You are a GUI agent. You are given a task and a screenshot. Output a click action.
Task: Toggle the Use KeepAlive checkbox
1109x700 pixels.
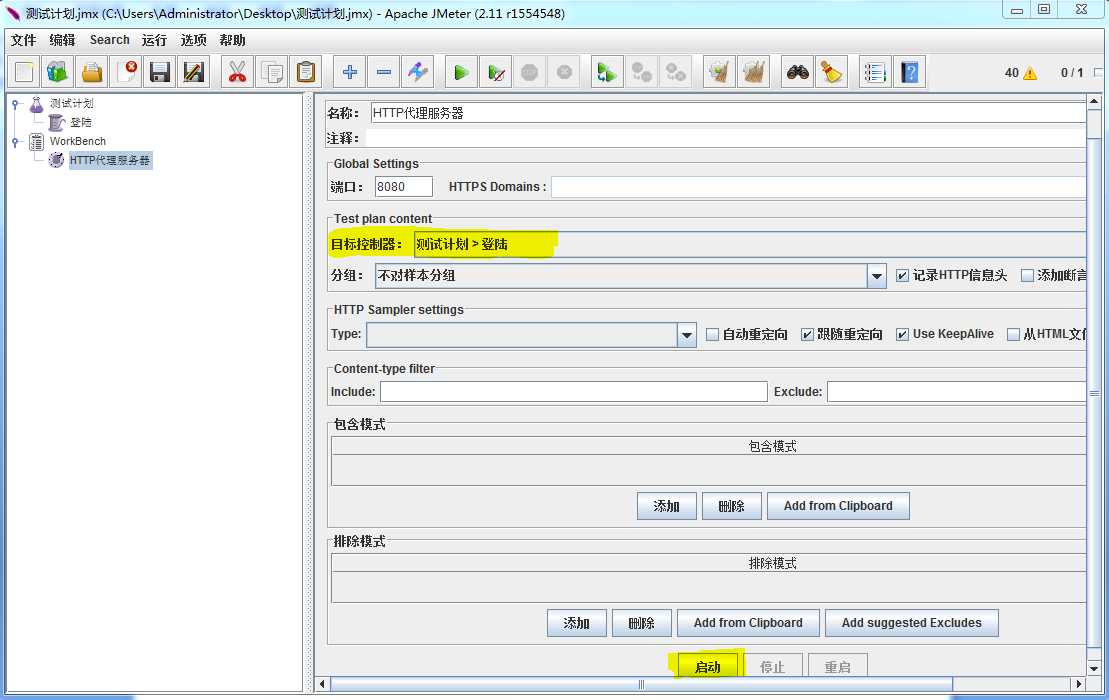(902, 334)
